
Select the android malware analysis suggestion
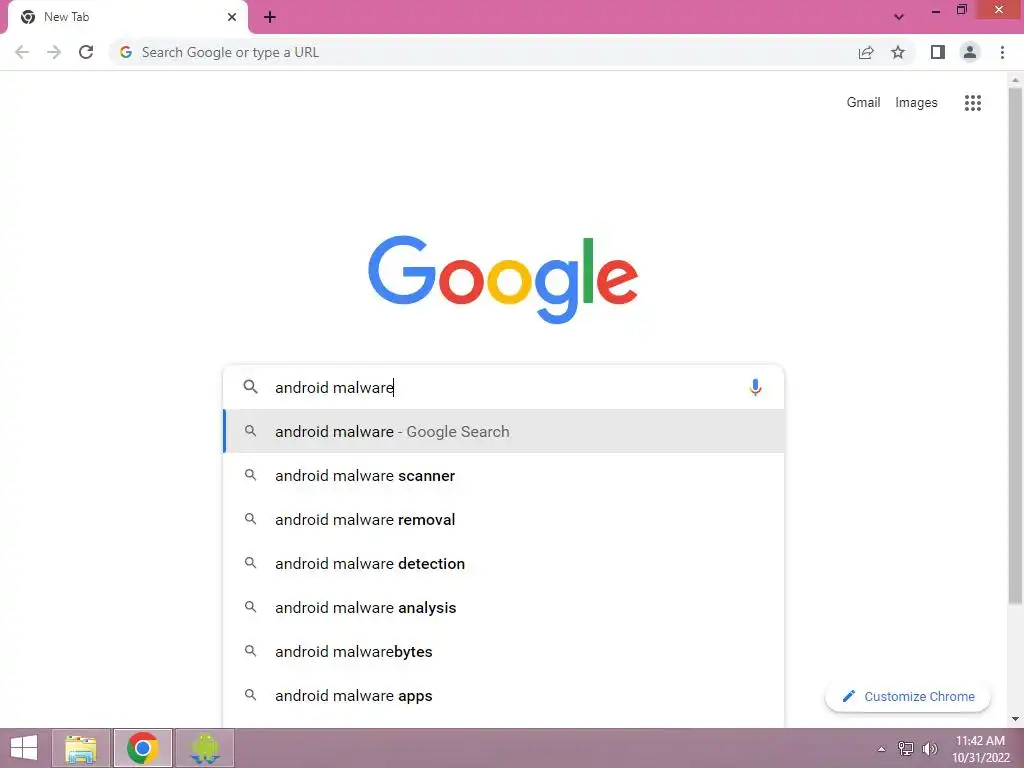click(x=503, y=607)
